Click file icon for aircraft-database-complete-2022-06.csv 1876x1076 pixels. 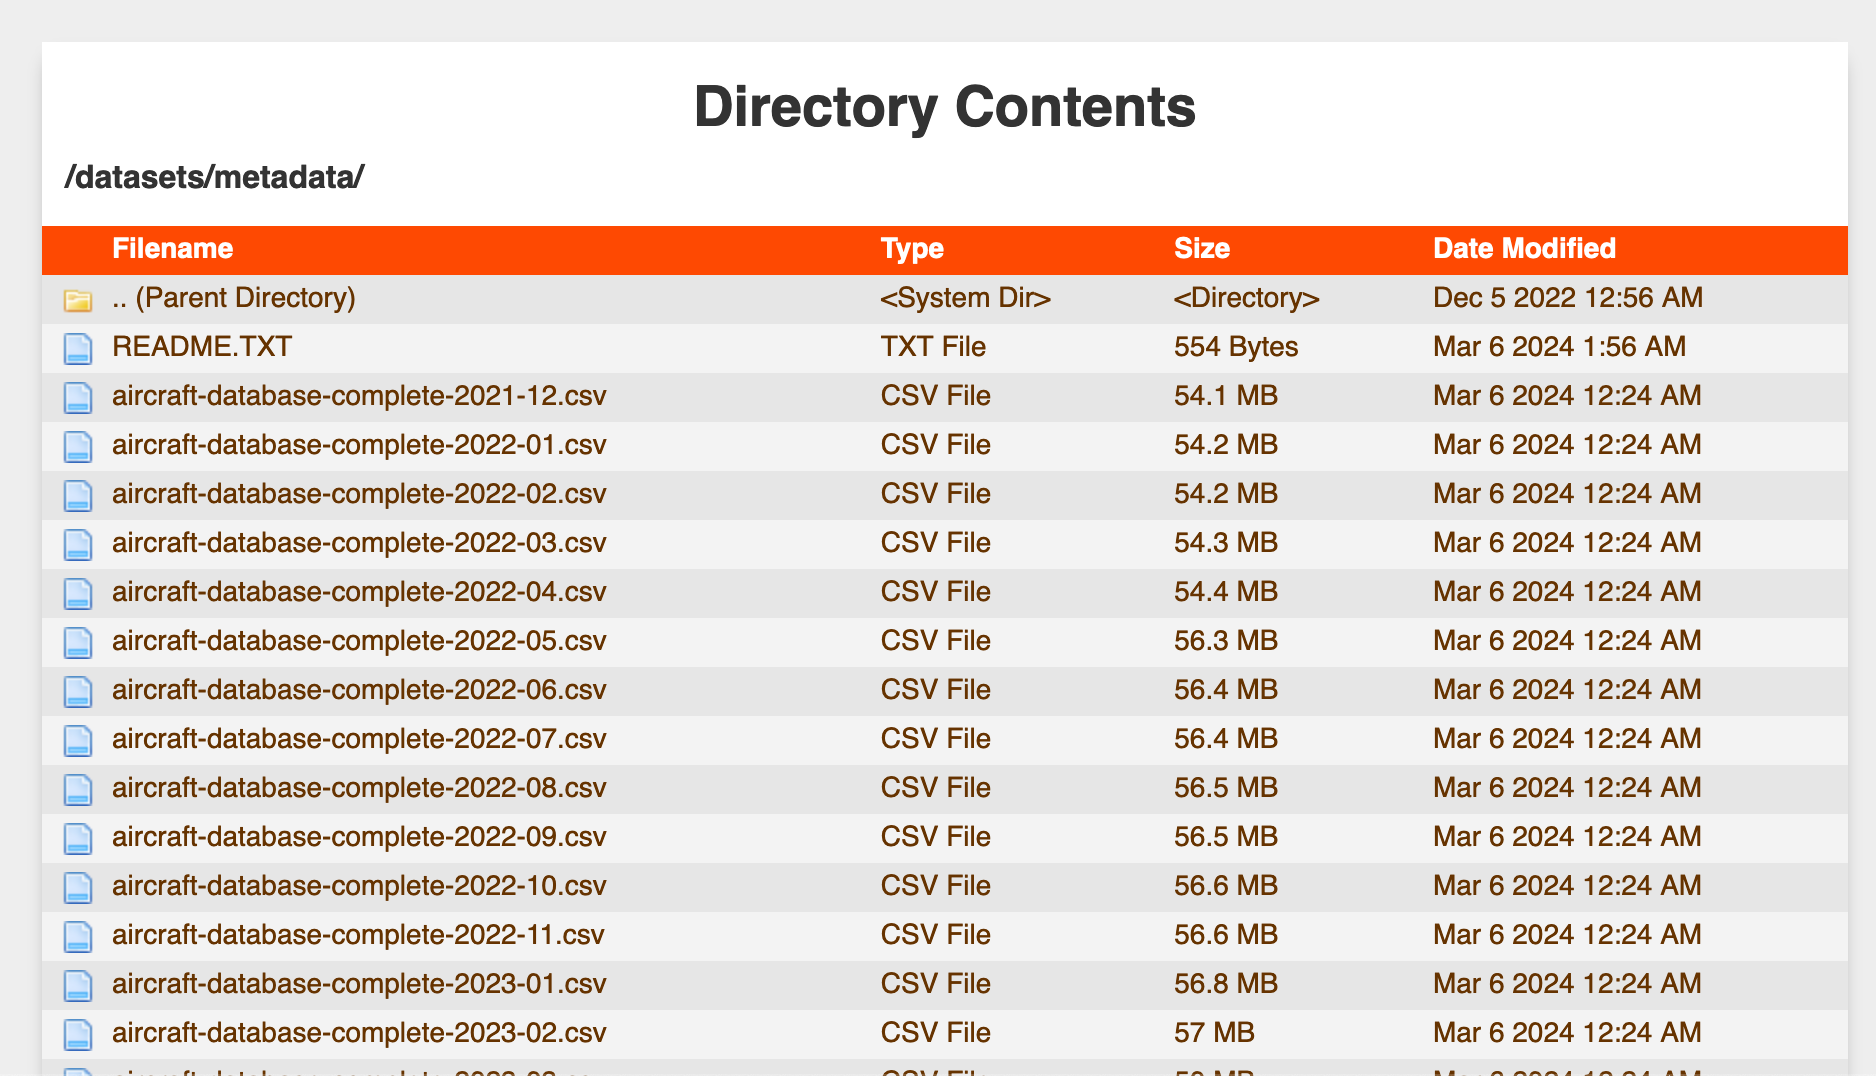(78, 691)
